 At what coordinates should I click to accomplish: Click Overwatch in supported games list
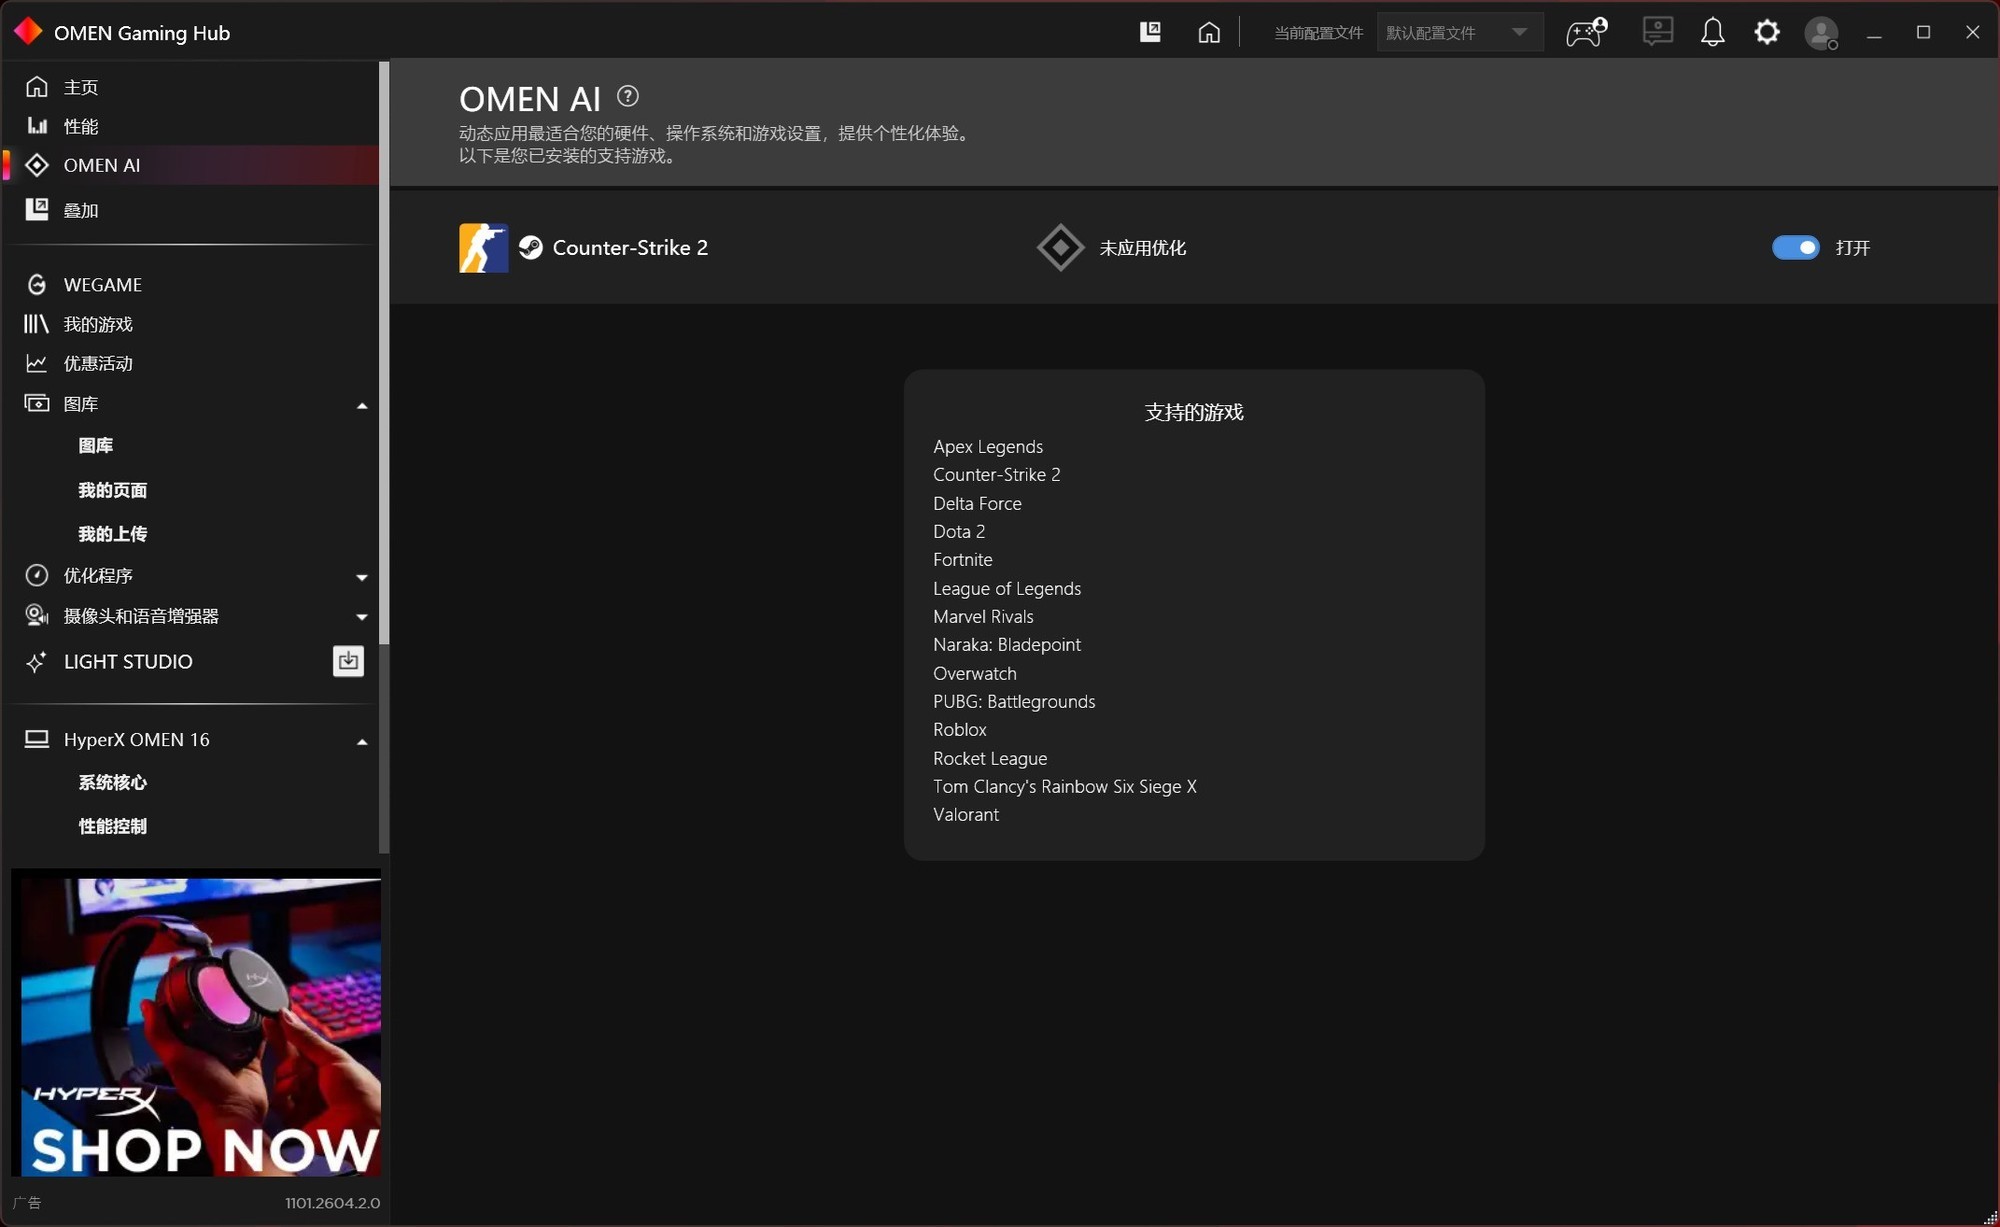click(x=975, y=673)
